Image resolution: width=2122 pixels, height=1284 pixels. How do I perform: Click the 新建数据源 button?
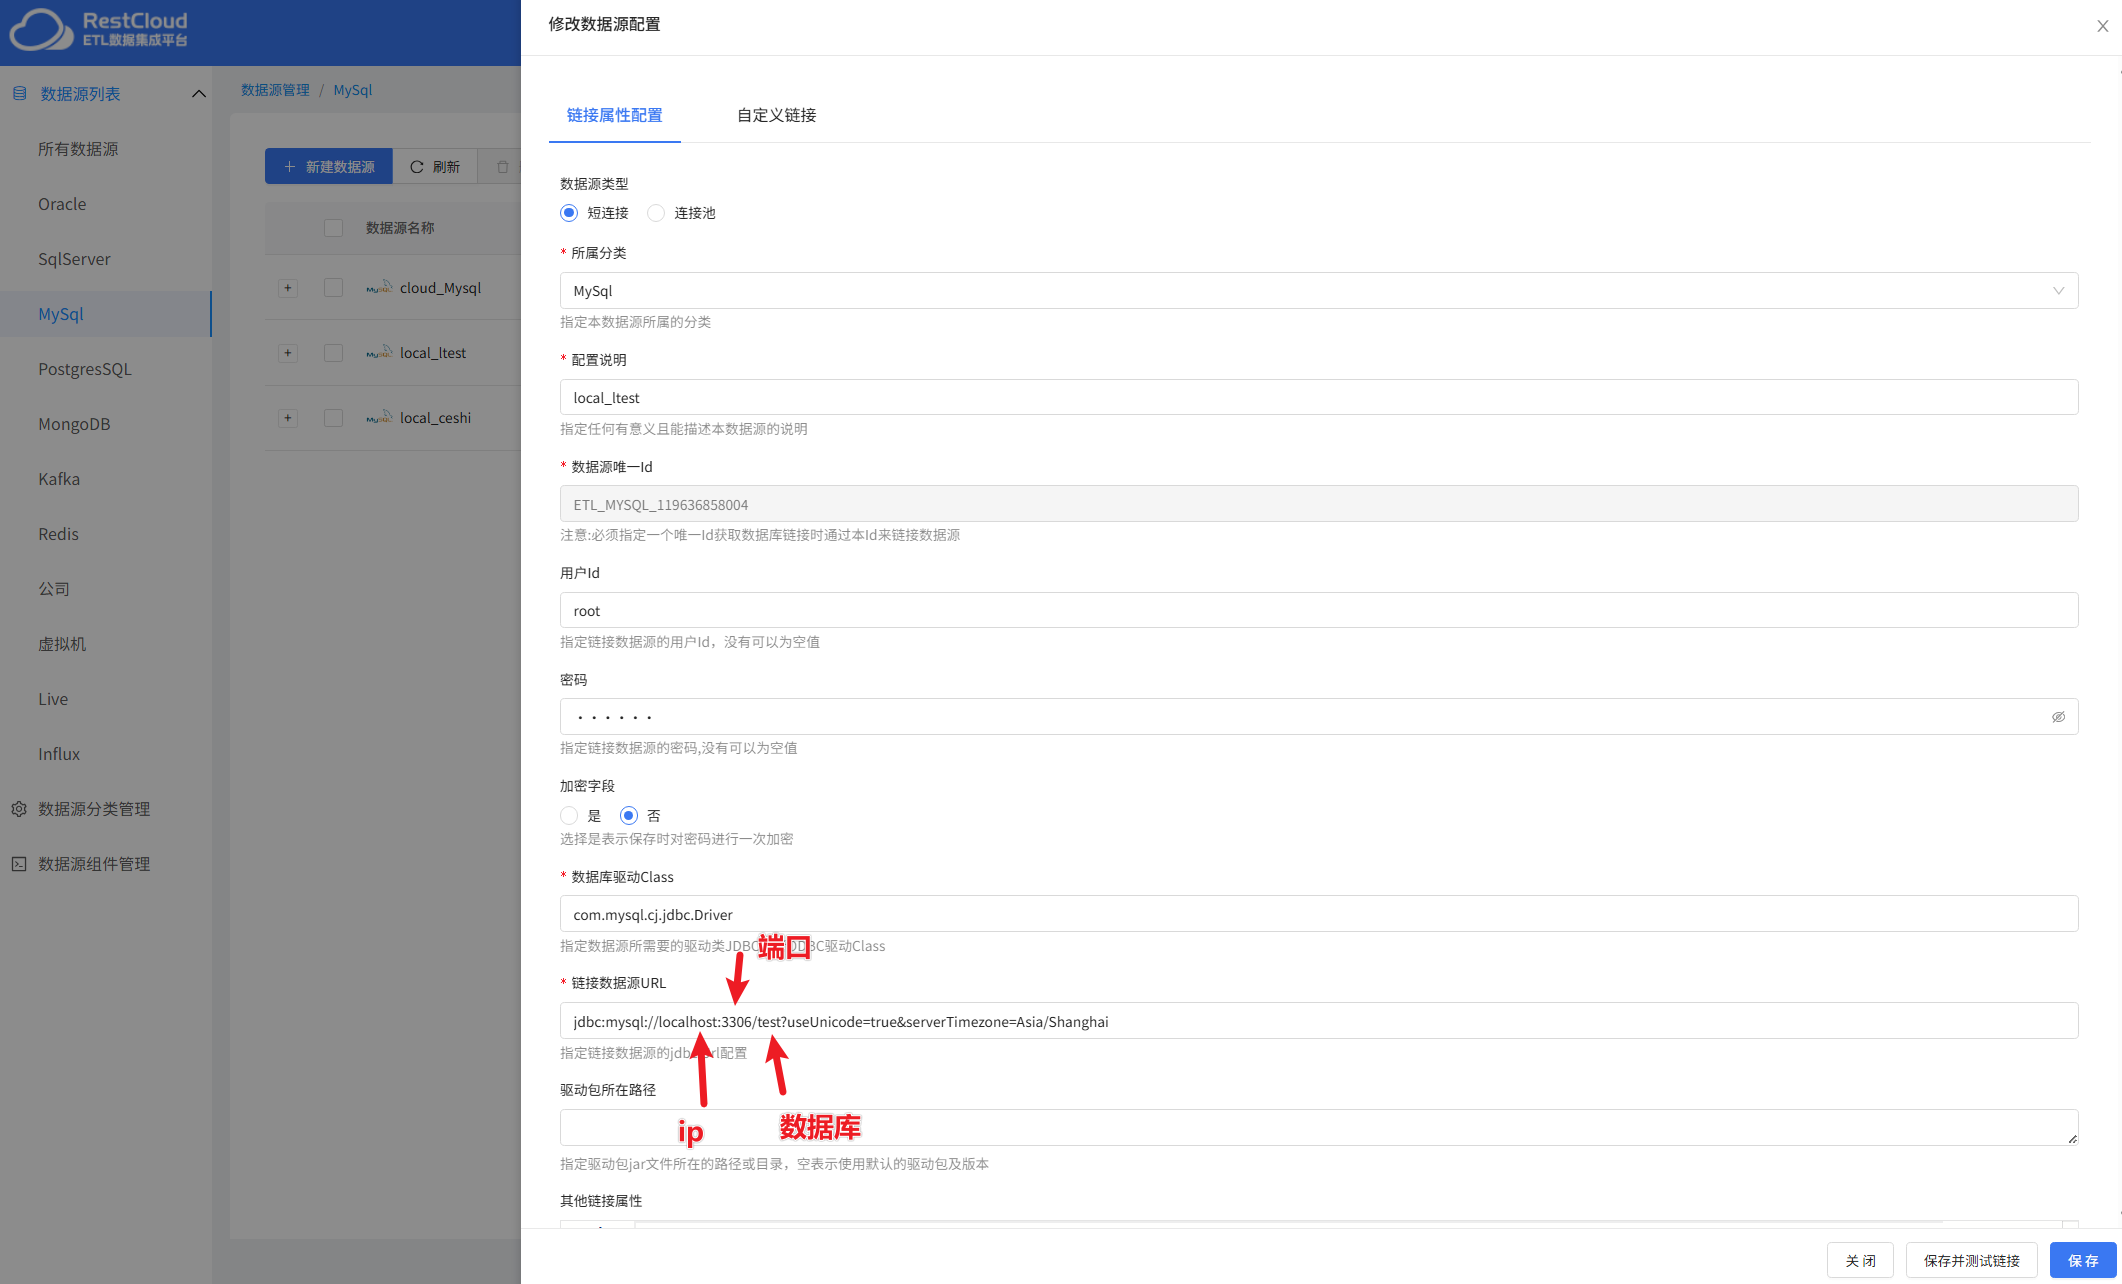(329, 167)
